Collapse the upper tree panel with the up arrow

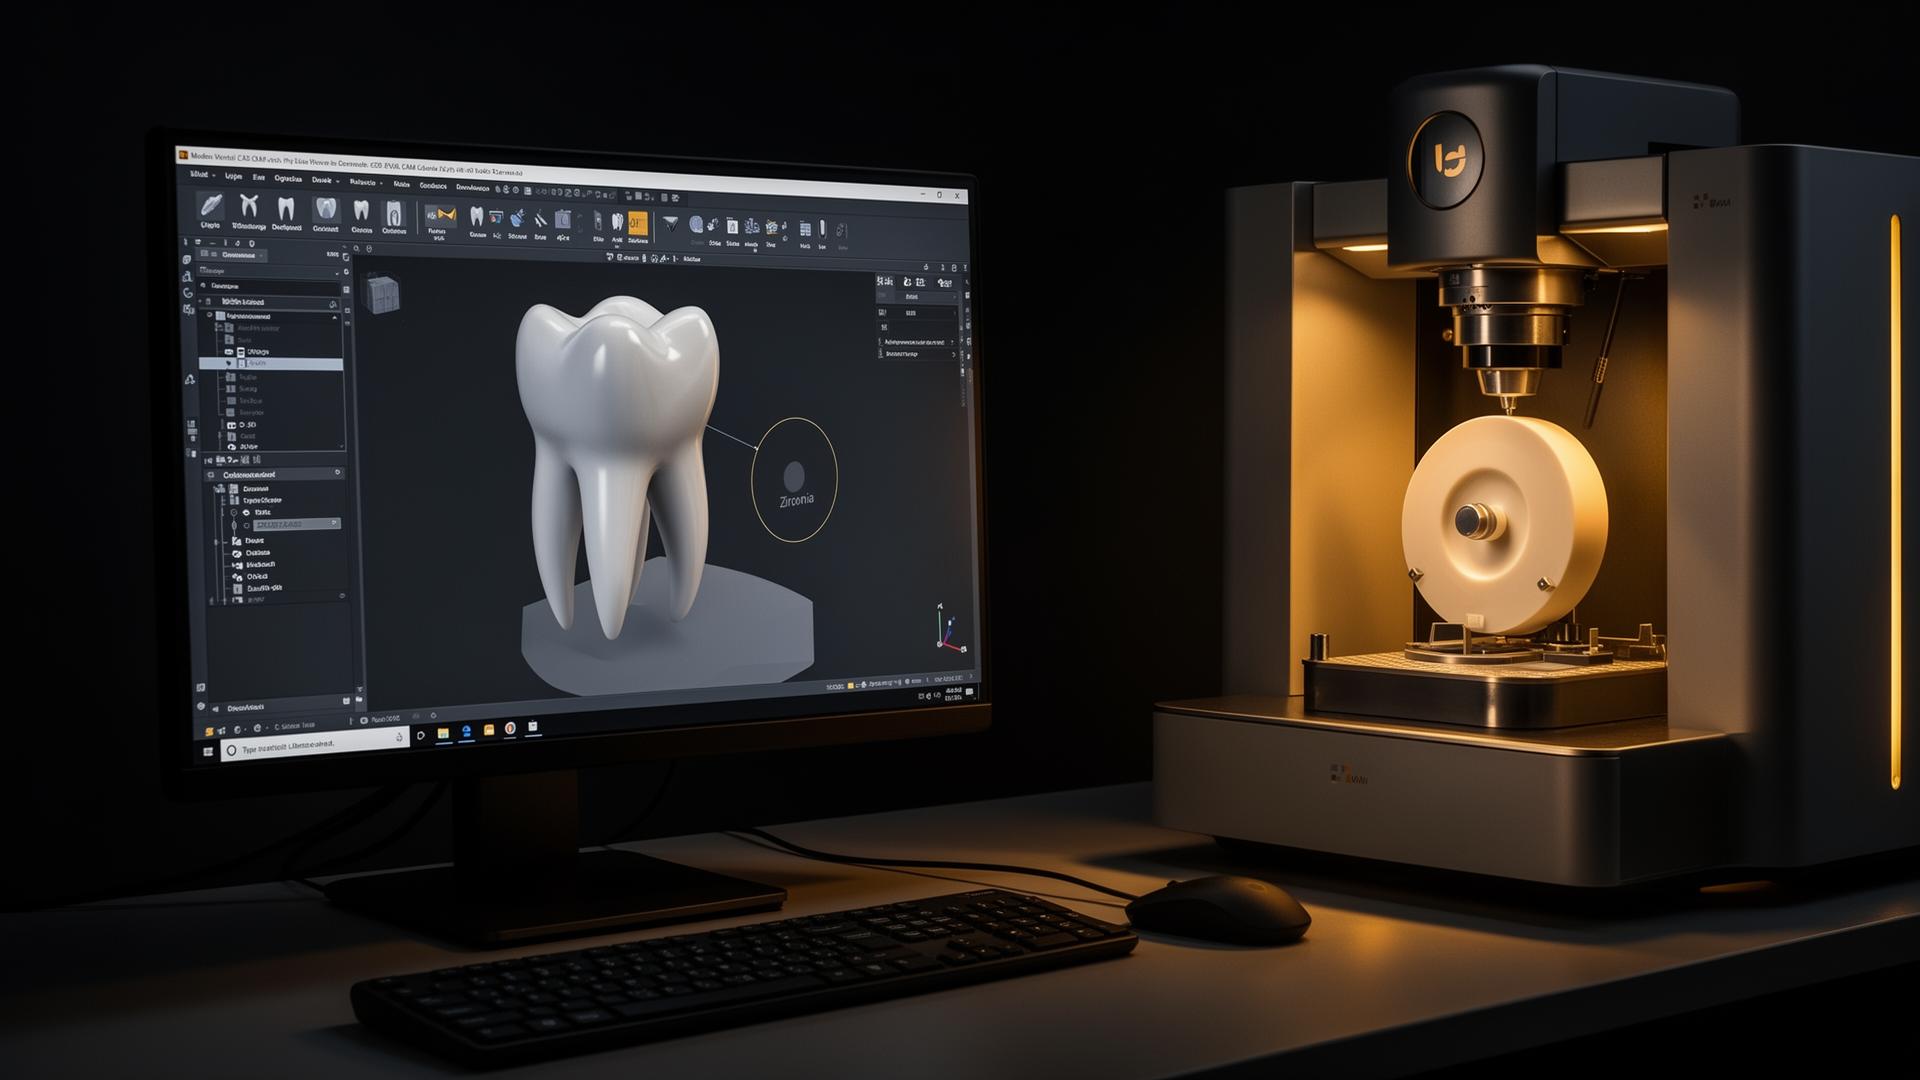click(335, 317)
